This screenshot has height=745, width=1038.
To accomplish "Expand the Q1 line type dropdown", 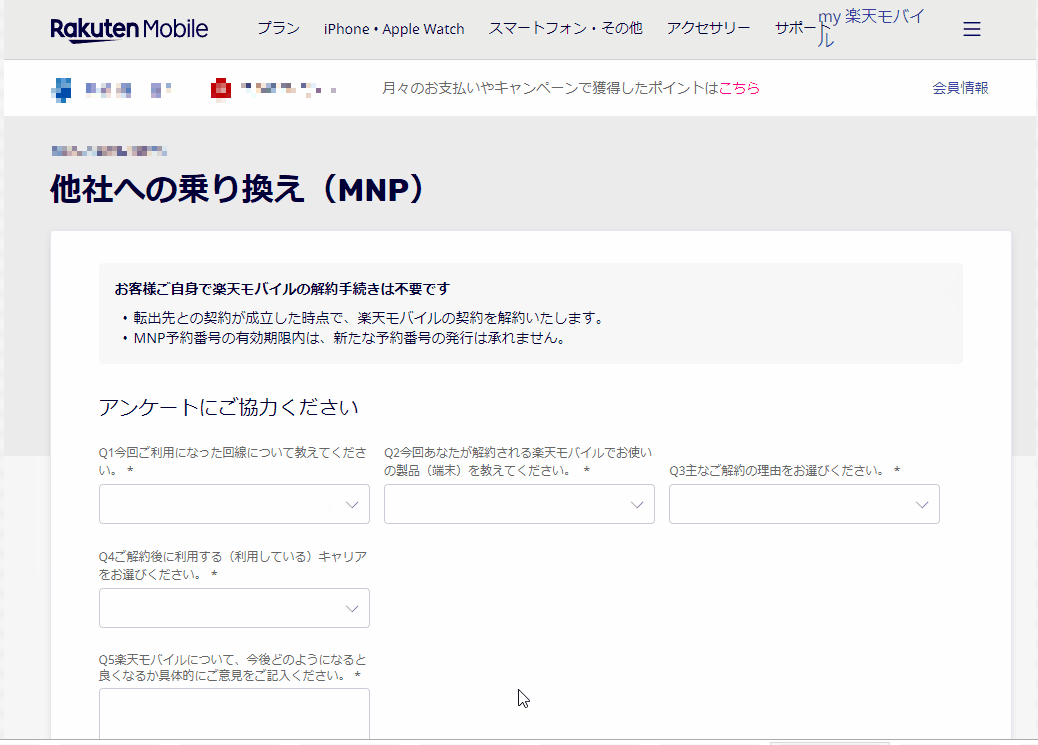I will click(x=234, y=504).
